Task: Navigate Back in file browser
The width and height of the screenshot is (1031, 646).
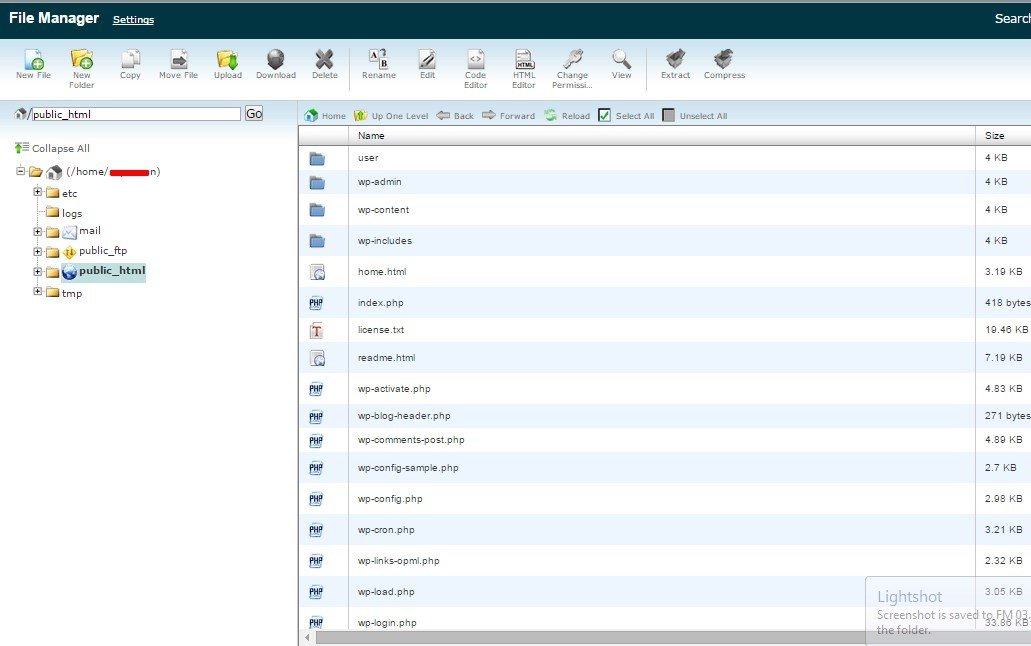Action: 454,116
